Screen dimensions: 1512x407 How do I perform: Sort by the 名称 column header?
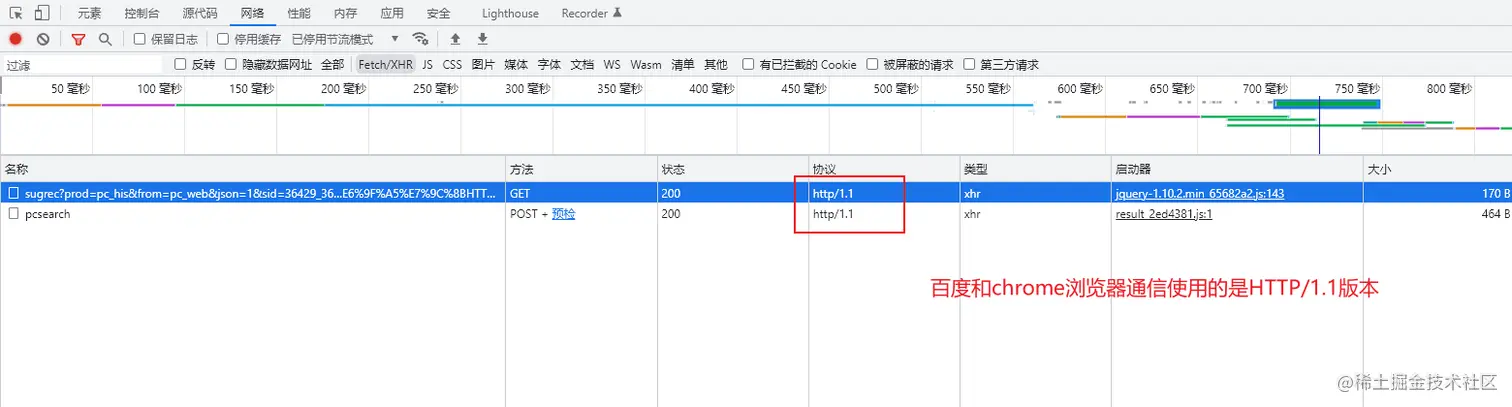(x=252, y=169)
